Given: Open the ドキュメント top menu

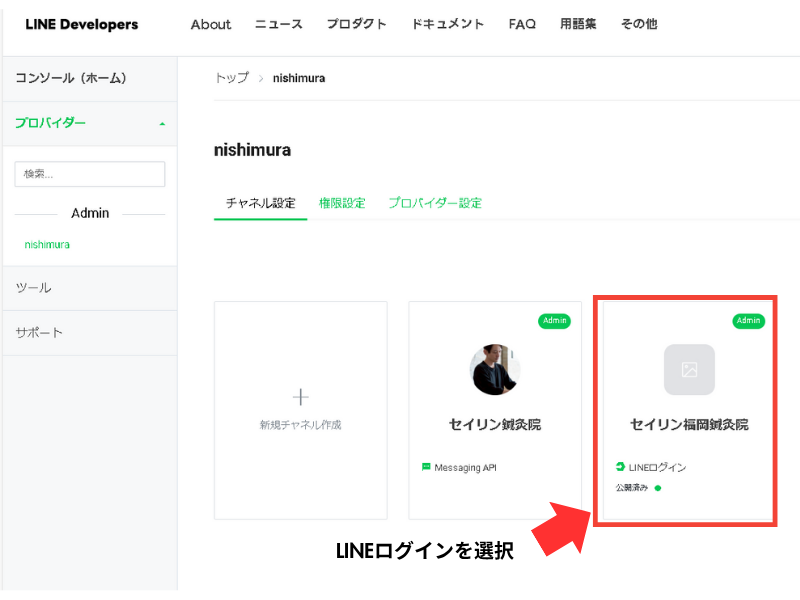Looking at the screenshot, I should [x=447, y=24].
